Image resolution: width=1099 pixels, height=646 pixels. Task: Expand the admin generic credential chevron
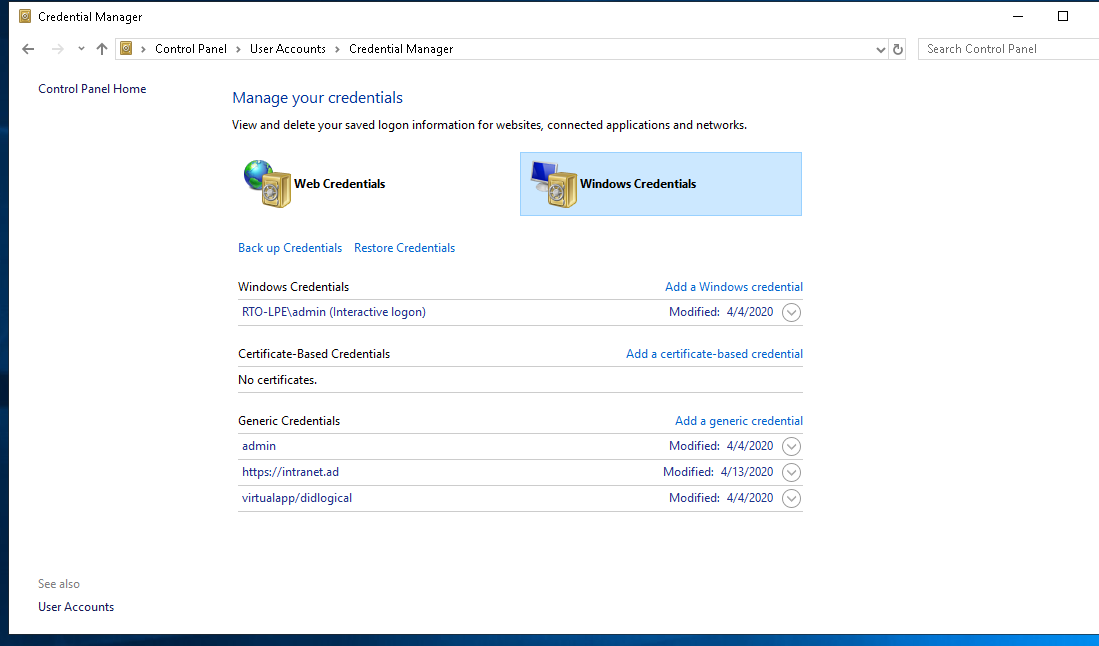click(791, 446)
